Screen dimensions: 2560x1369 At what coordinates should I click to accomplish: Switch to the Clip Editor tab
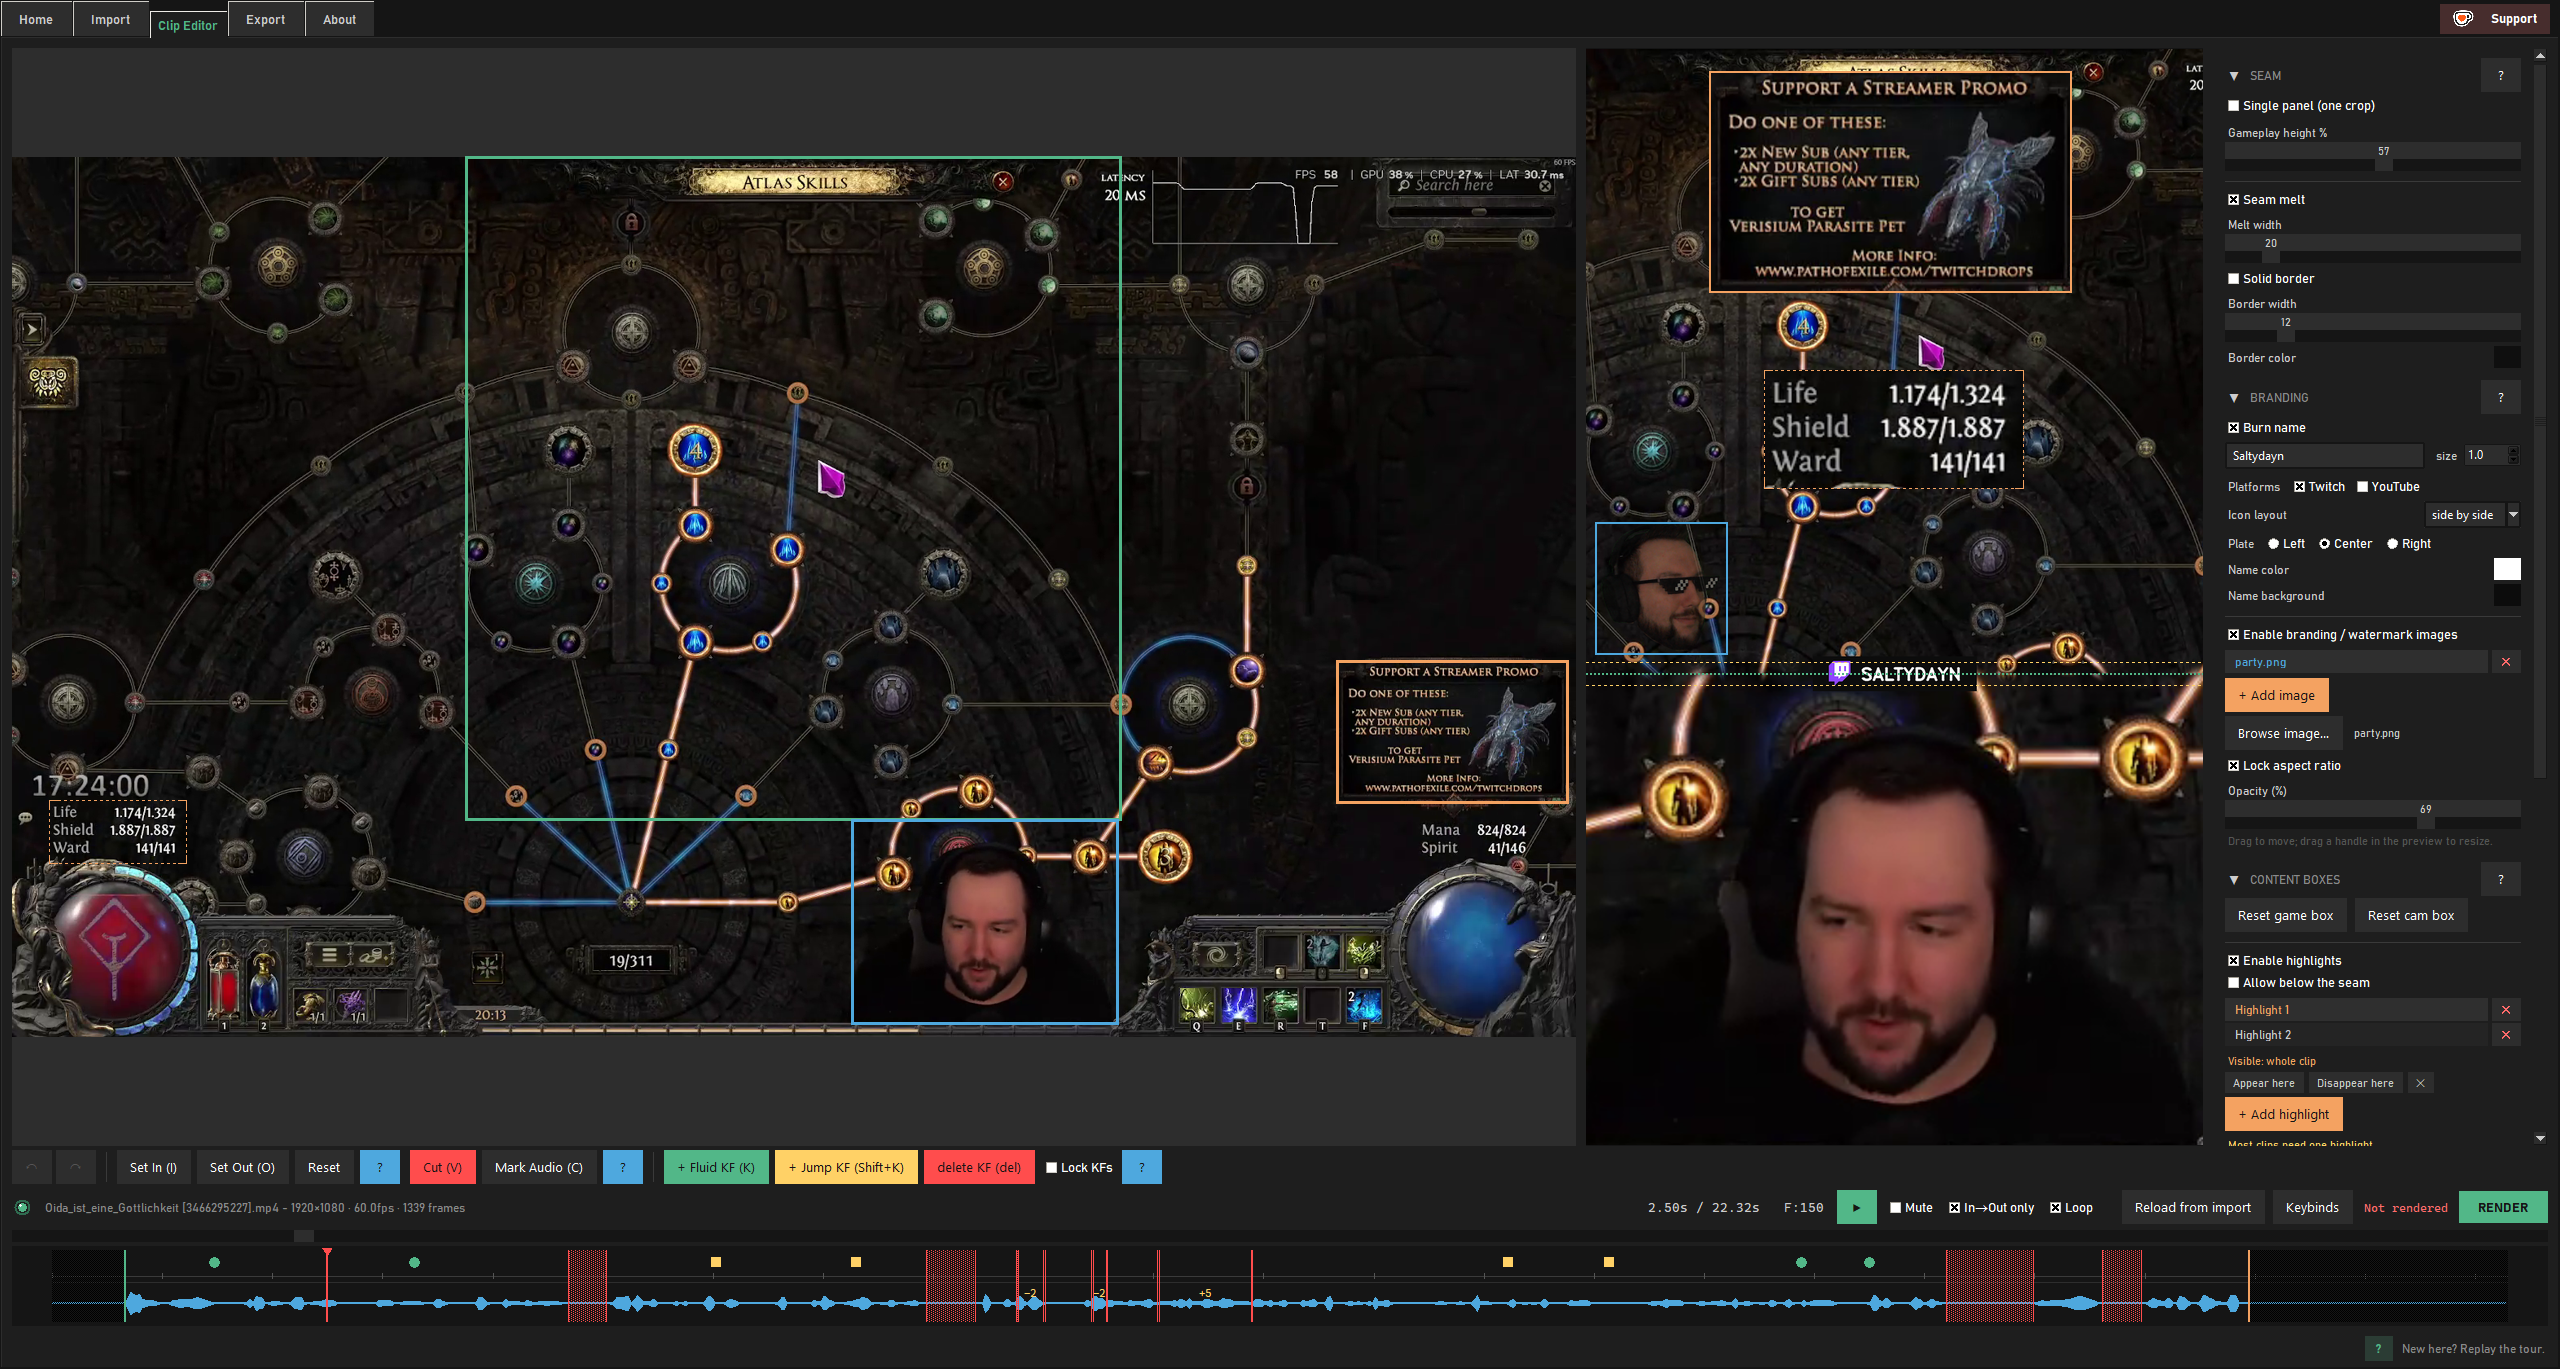[188, 25]
